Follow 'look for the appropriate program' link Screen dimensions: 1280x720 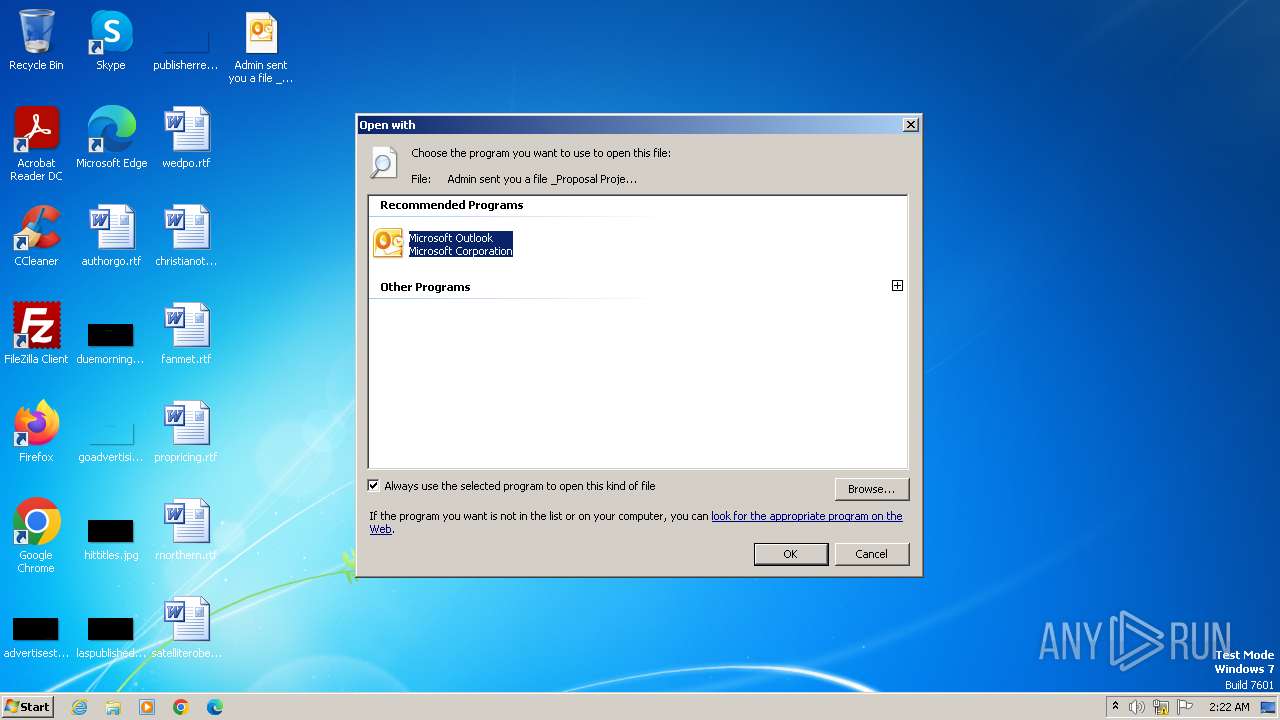pyautogui.click(x=806, y=516)
